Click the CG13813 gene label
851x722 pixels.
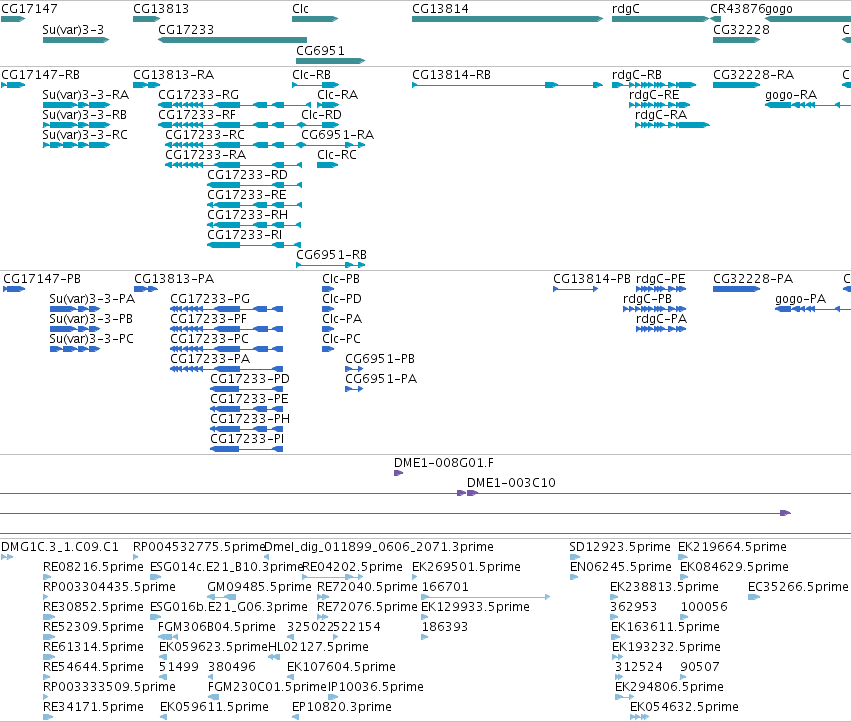[161, 9]
